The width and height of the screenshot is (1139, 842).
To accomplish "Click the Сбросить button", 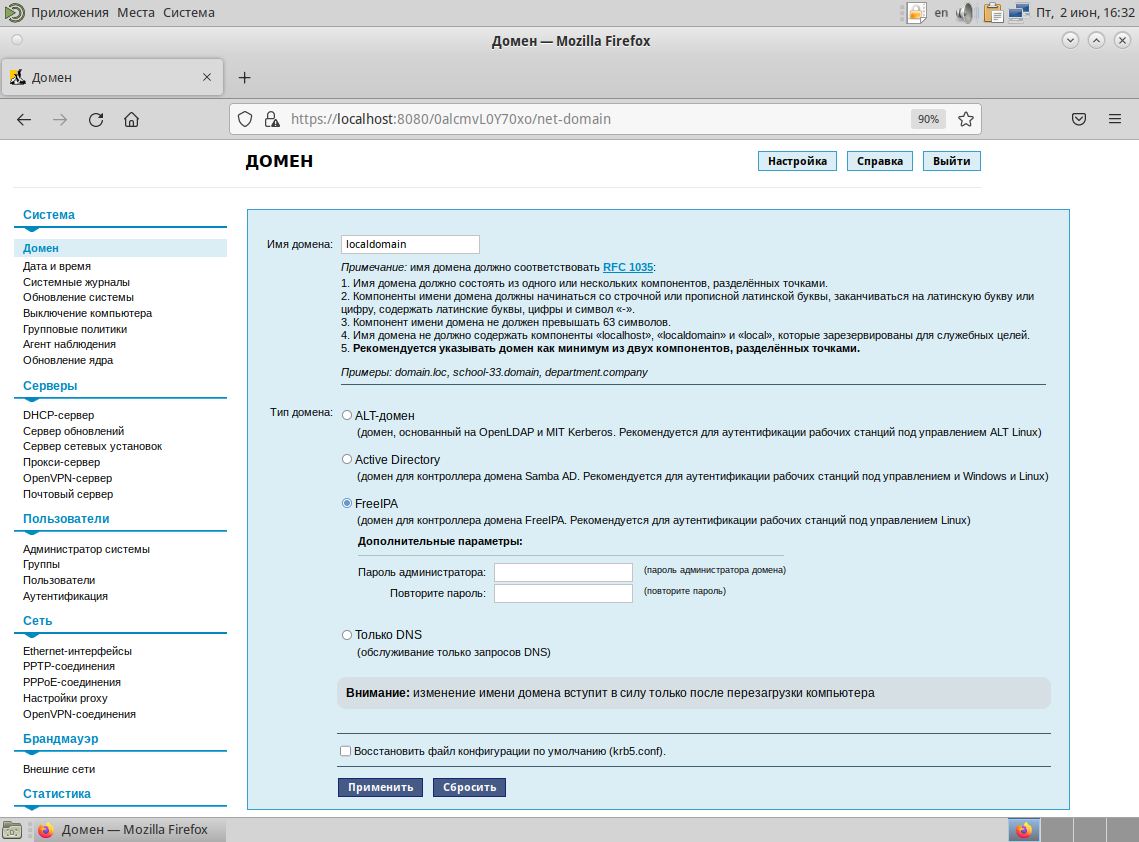I will coord(469,787).
